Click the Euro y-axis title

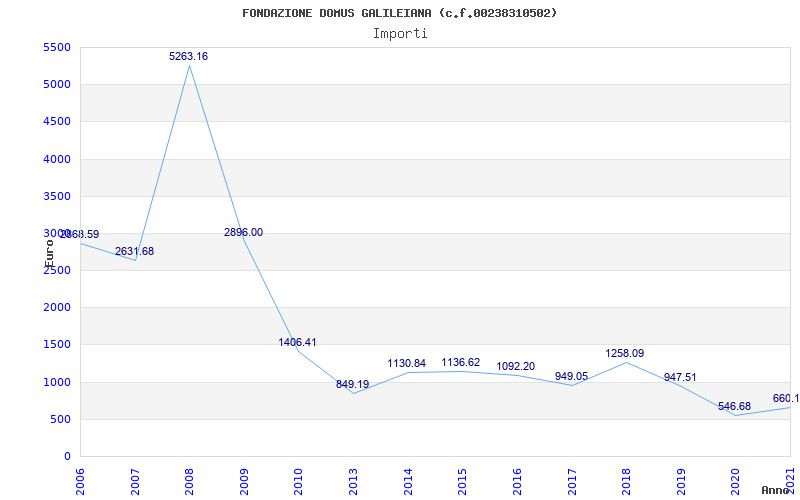49,252
